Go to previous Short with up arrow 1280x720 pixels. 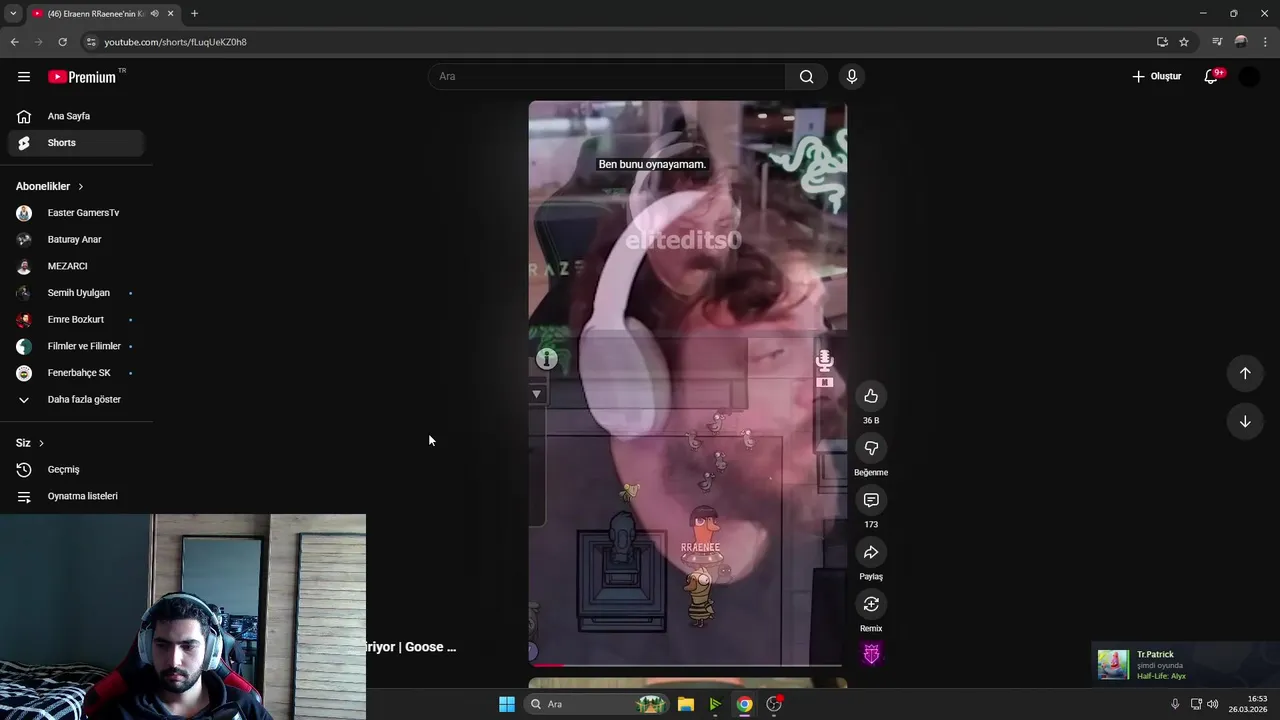coord(1245,373)
